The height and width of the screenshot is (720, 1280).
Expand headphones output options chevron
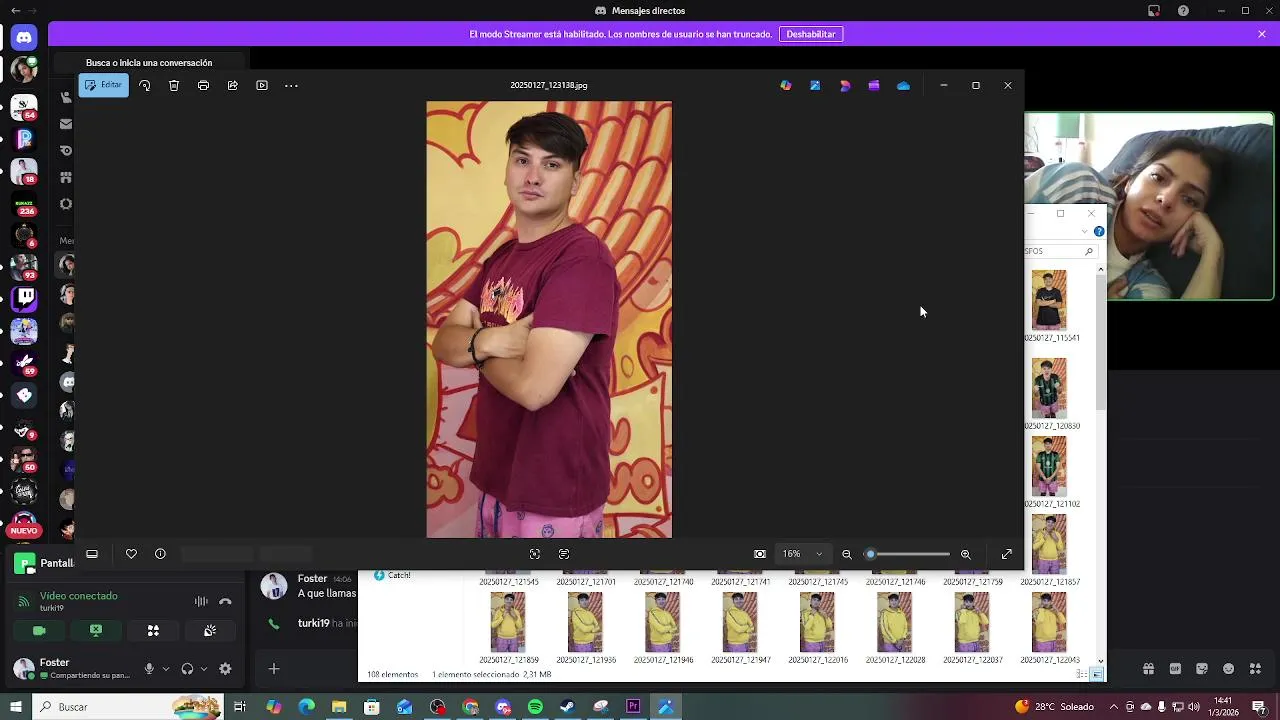(x=204, y=669)
